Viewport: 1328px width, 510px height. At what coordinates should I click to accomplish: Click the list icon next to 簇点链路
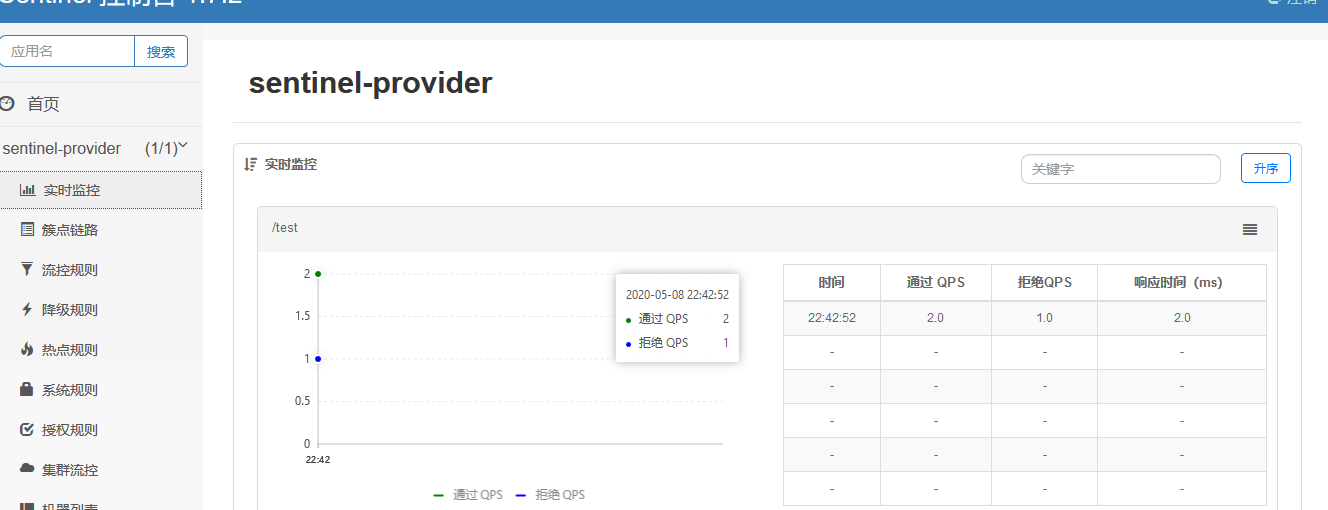pos(27,230)
